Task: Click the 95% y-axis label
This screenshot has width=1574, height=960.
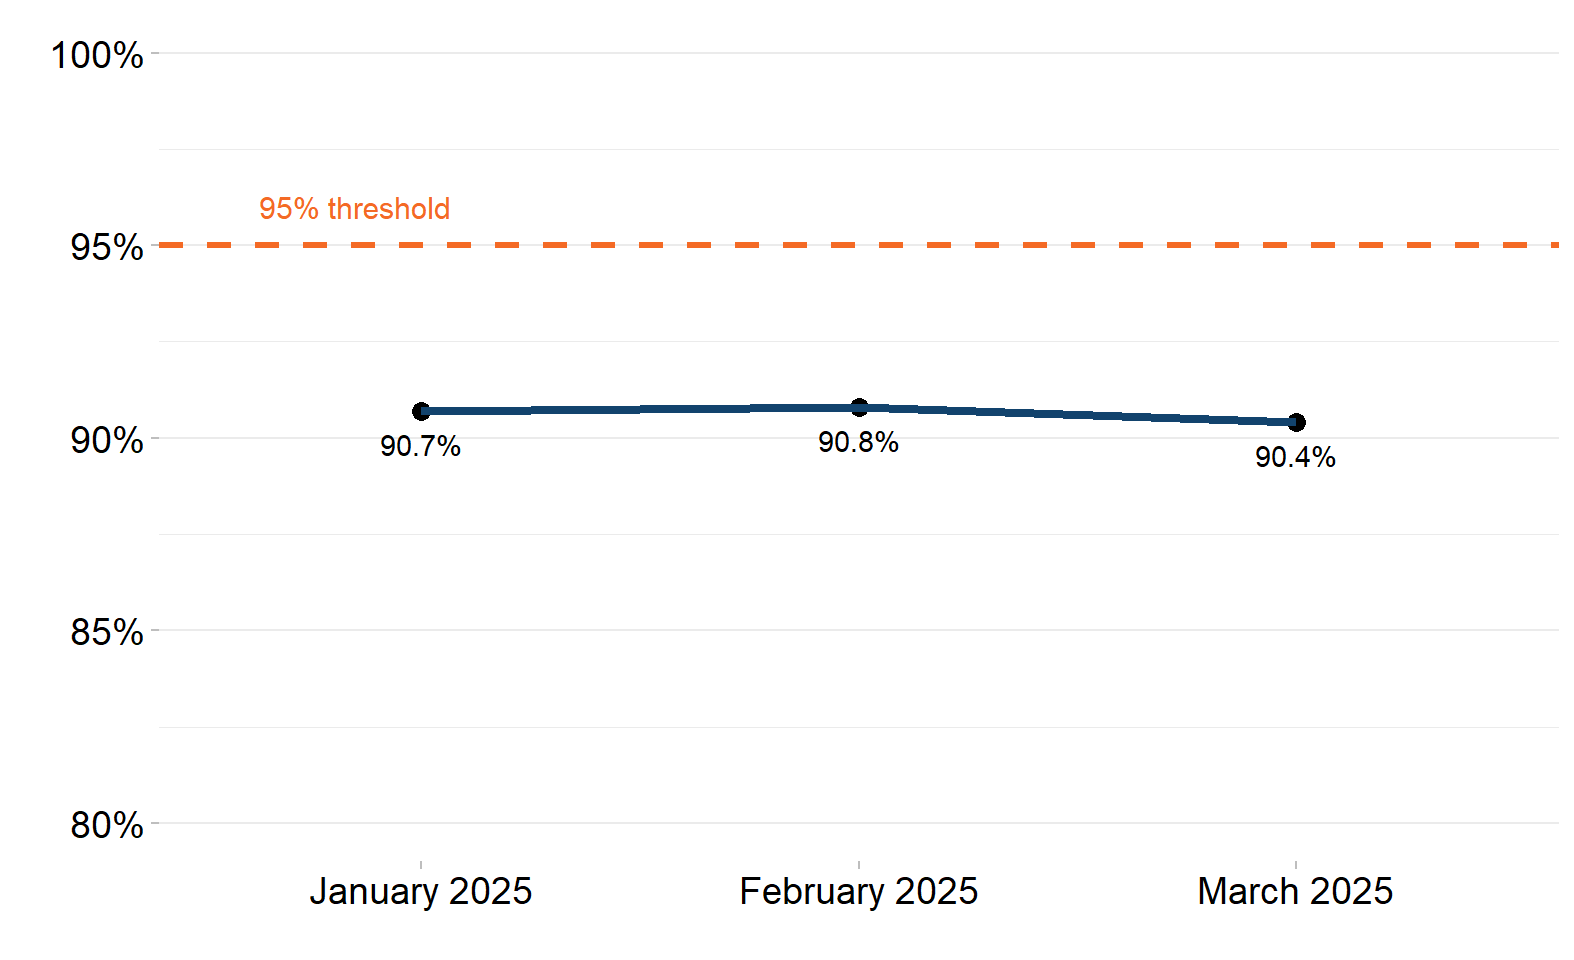Action: pyautogui.click(x=107, y=247)
